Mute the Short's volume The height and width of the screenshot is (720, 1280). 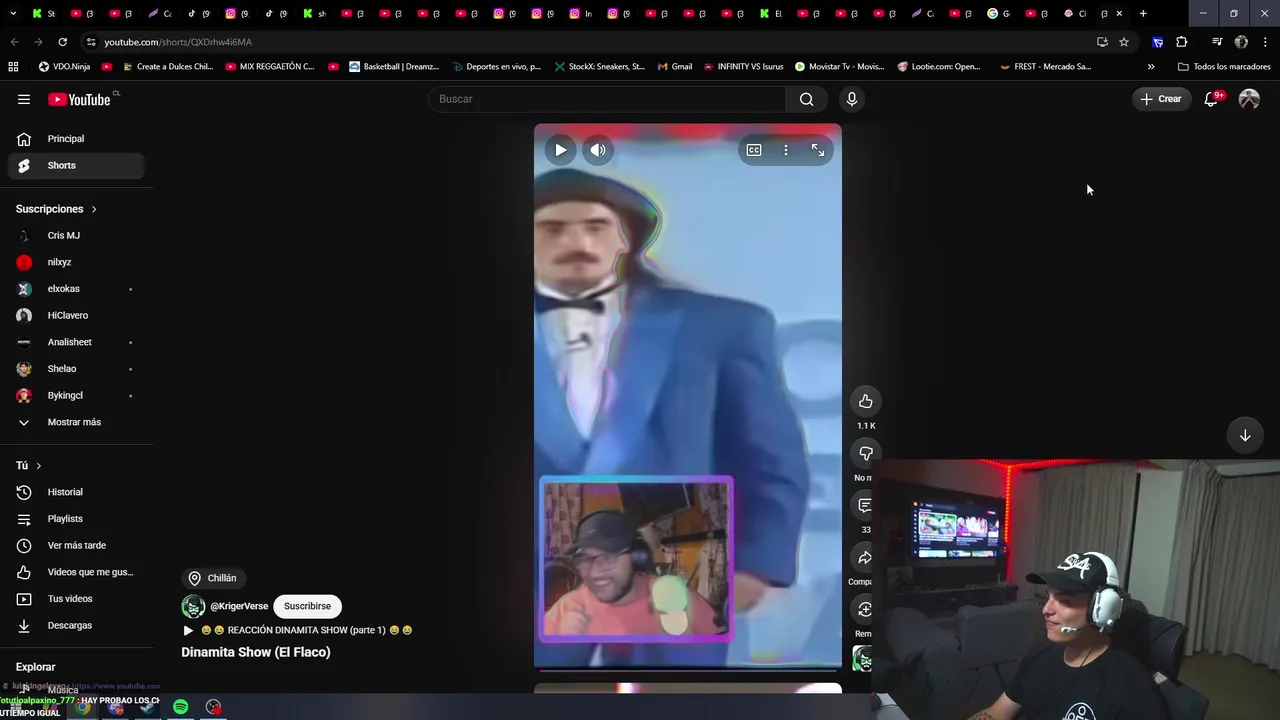pos(597,150)
